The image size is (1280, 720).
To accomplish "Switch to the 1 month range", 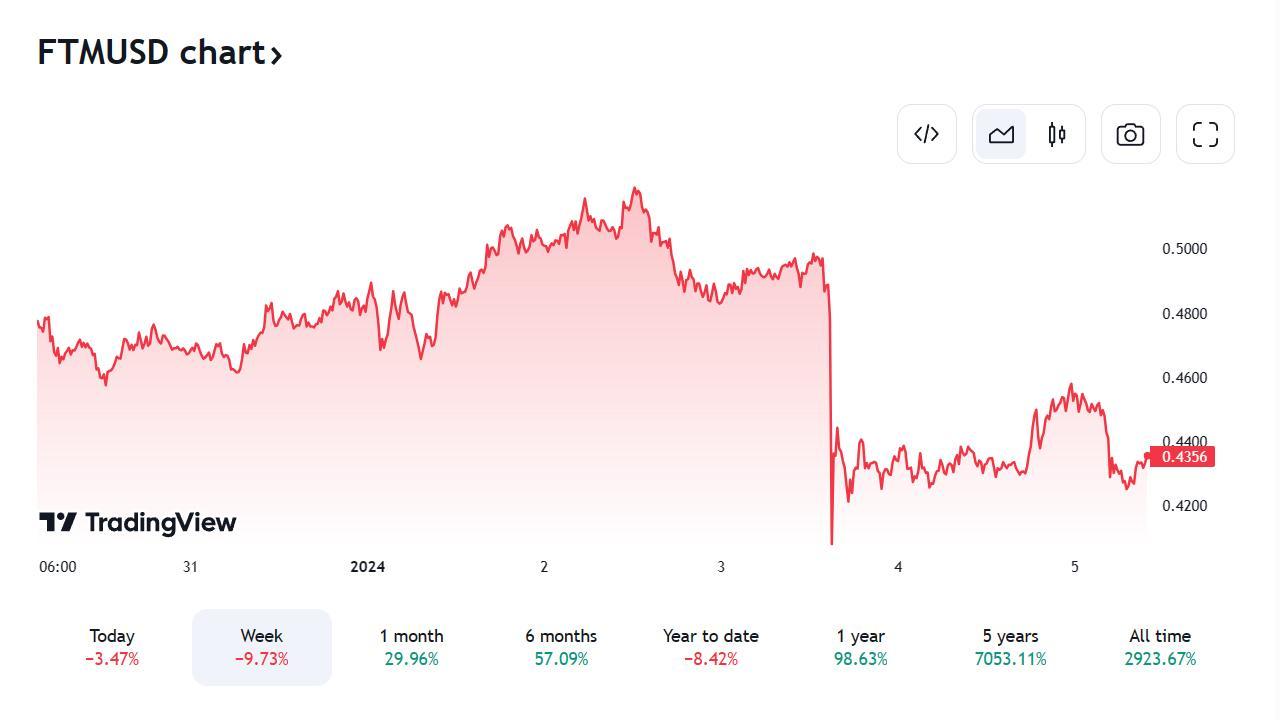I will [x=411, y=647].
